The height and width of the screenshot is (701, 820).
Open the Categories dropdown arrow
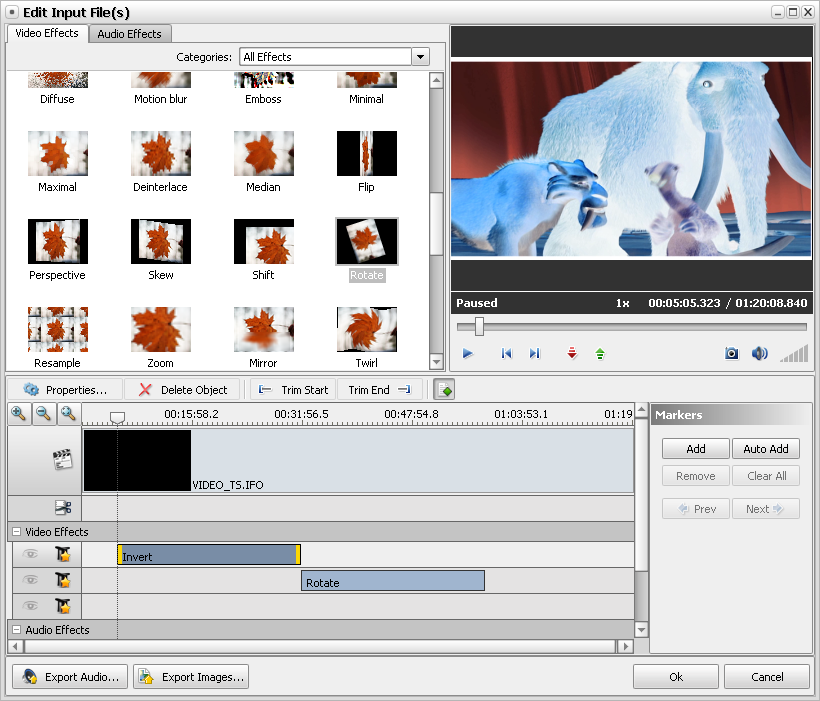420,56
